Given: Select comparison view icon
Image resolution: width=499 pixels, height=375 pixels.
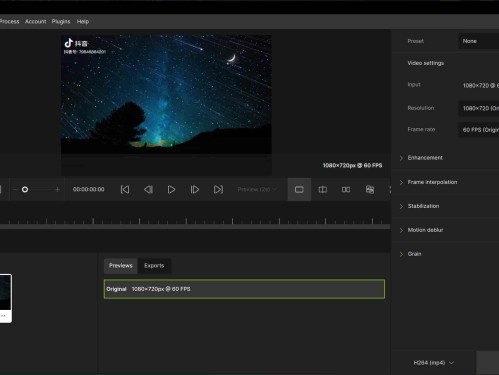Looking at the screenshot, I should 370,189.
